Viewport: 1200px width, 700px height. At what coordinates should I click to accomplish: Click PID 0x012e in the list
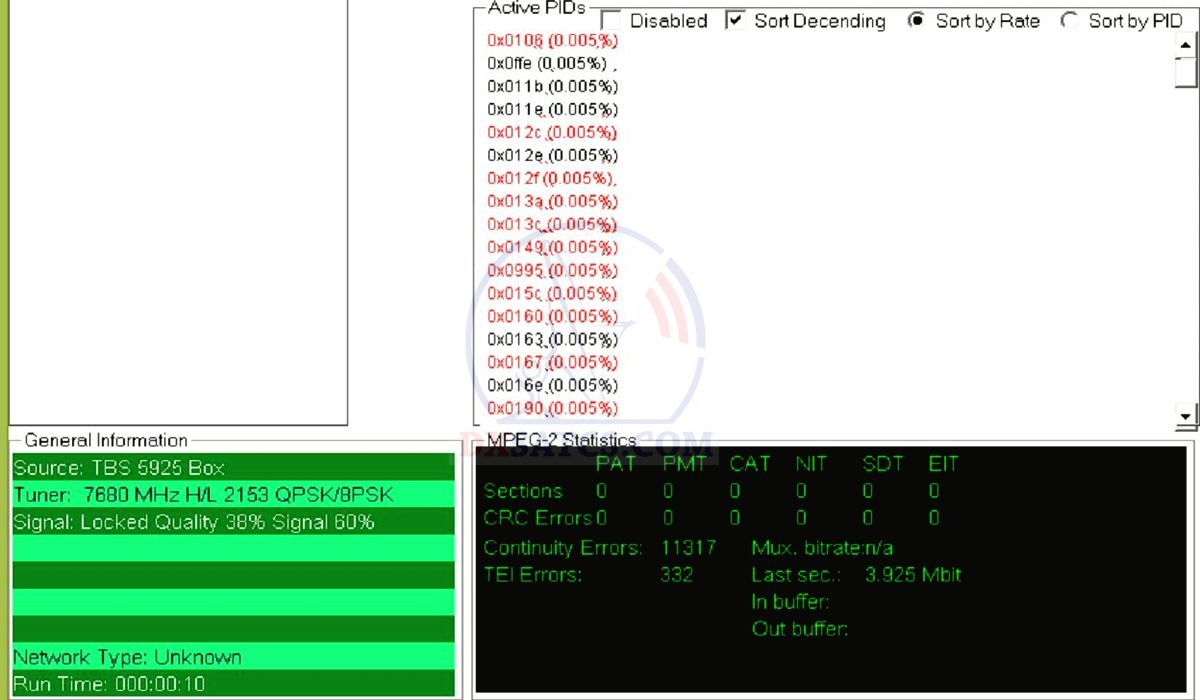pos(552,156)
